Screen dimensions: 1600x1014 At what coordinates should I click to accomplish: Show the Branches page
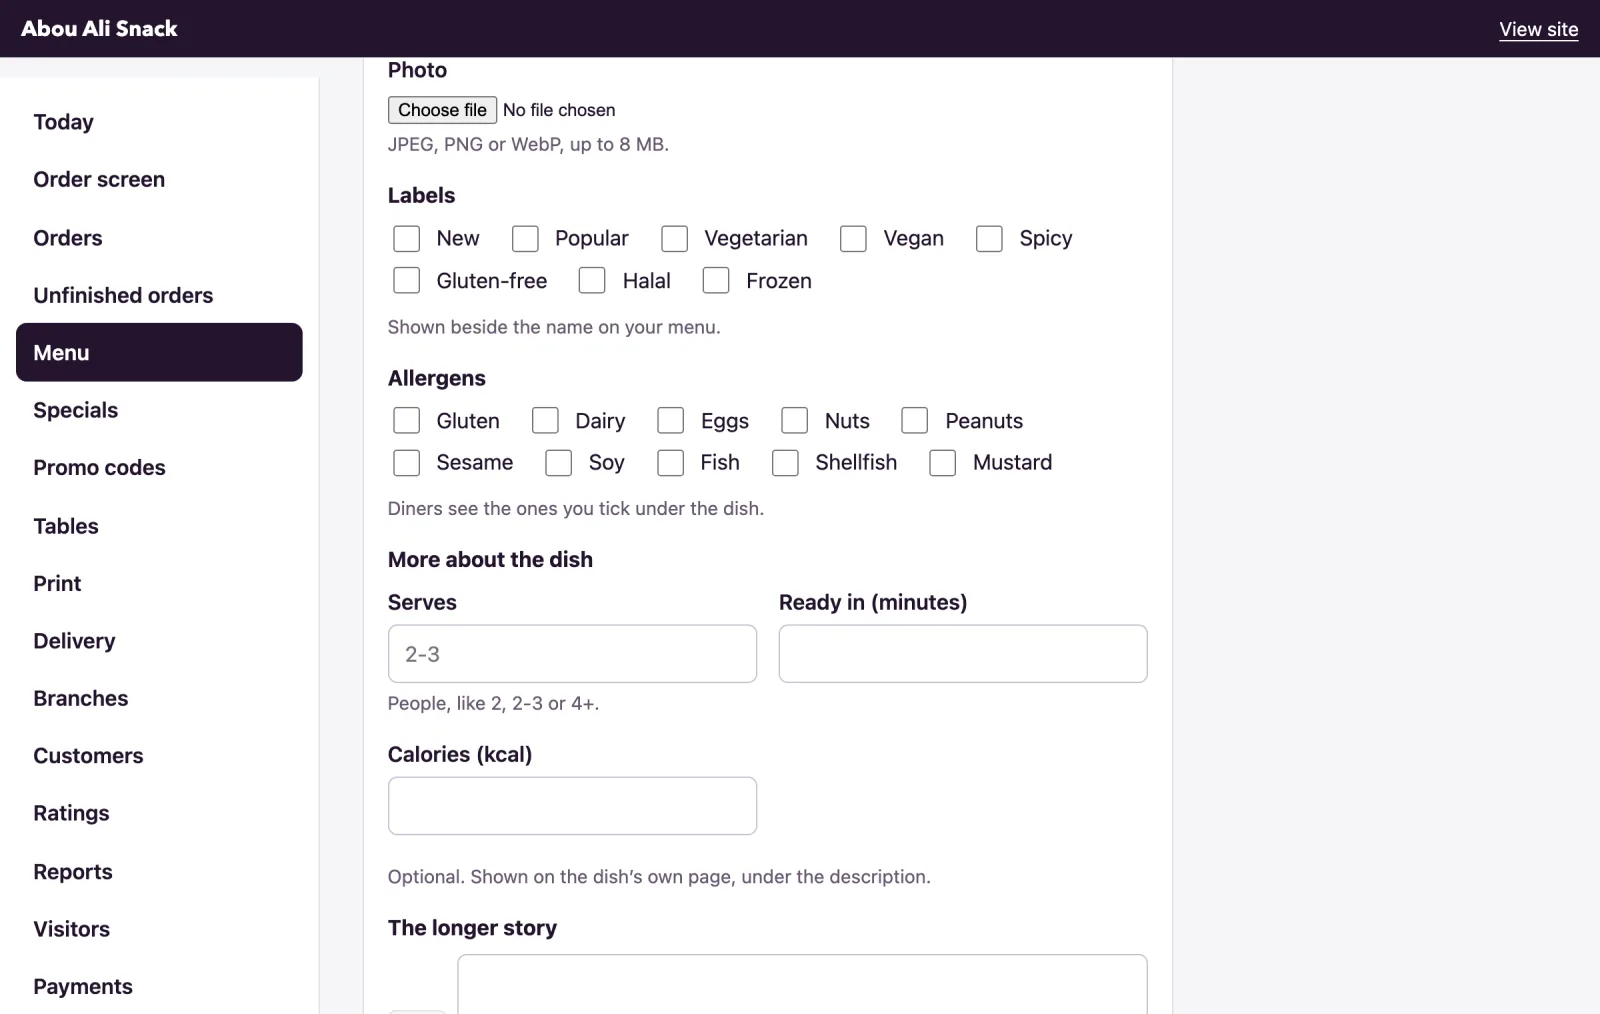159,698
